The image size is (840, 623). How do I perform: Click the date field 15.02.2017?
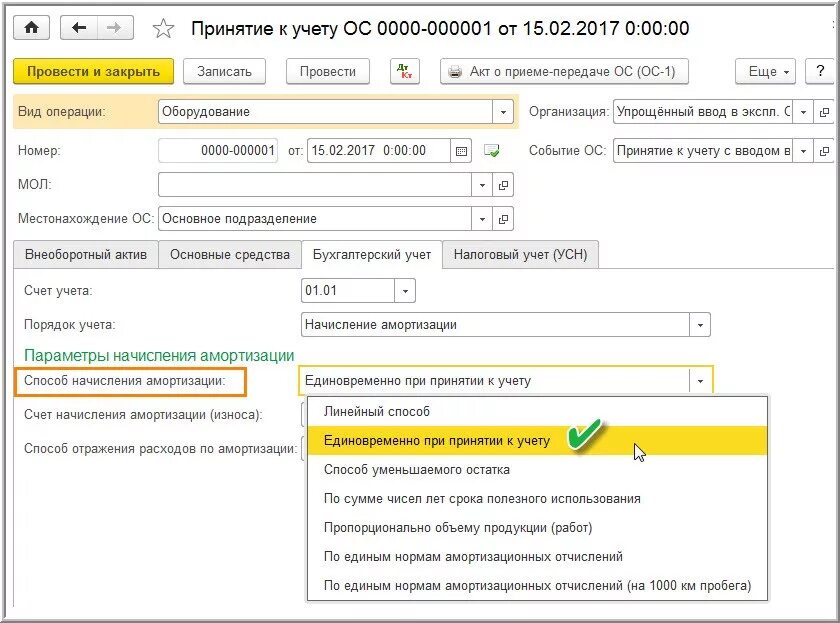point(379,151)
